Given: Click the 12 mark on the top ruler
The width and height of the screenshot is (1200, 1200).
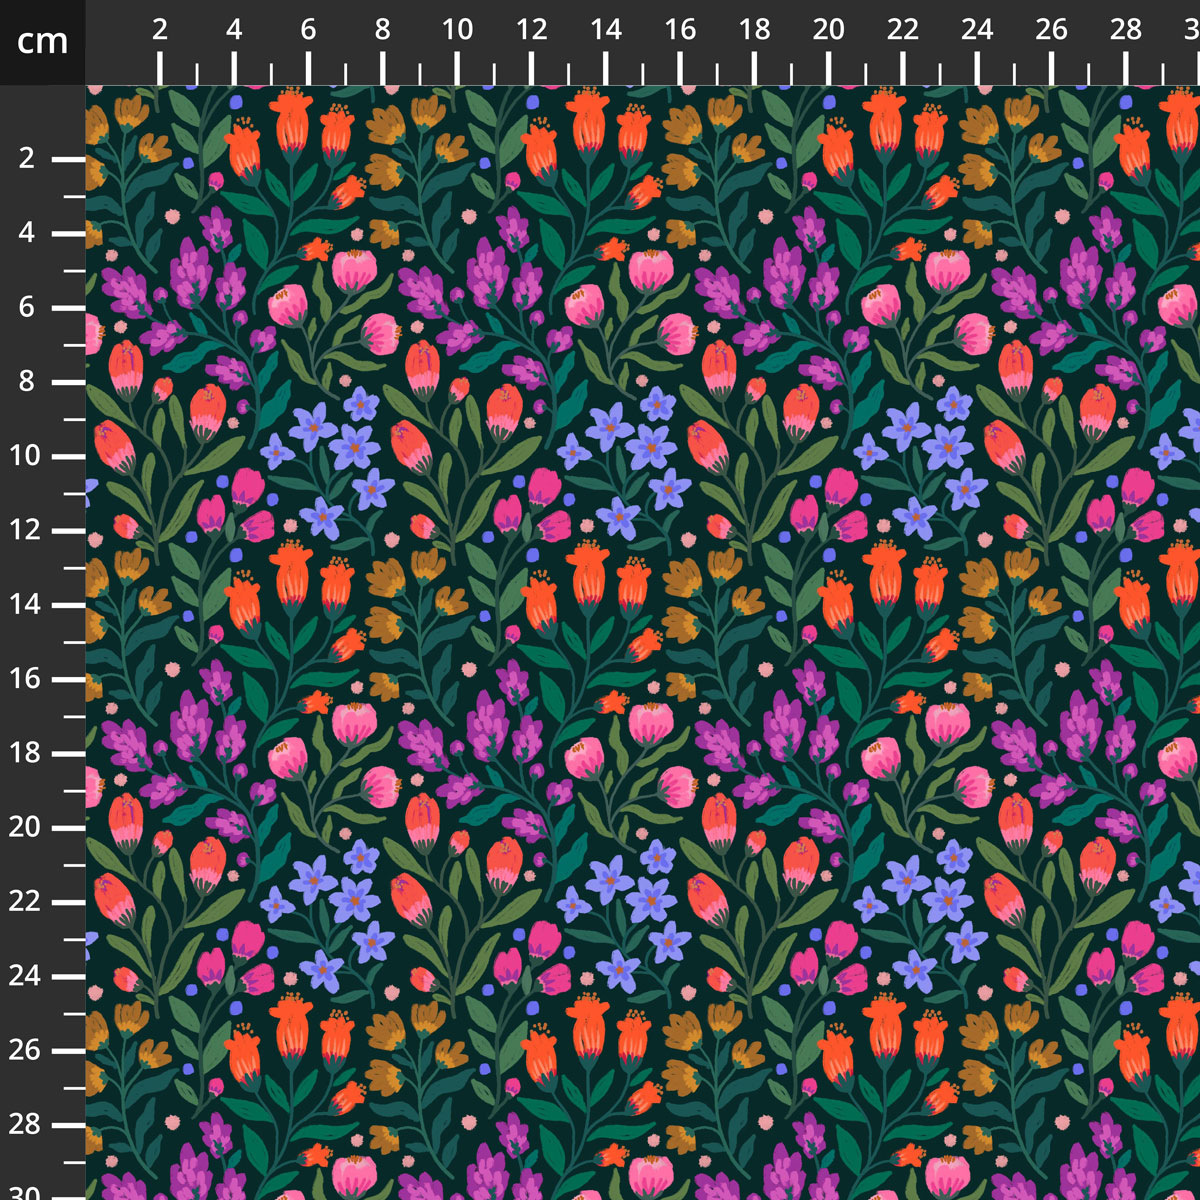Looking at the screenshot, I should 531,30.
